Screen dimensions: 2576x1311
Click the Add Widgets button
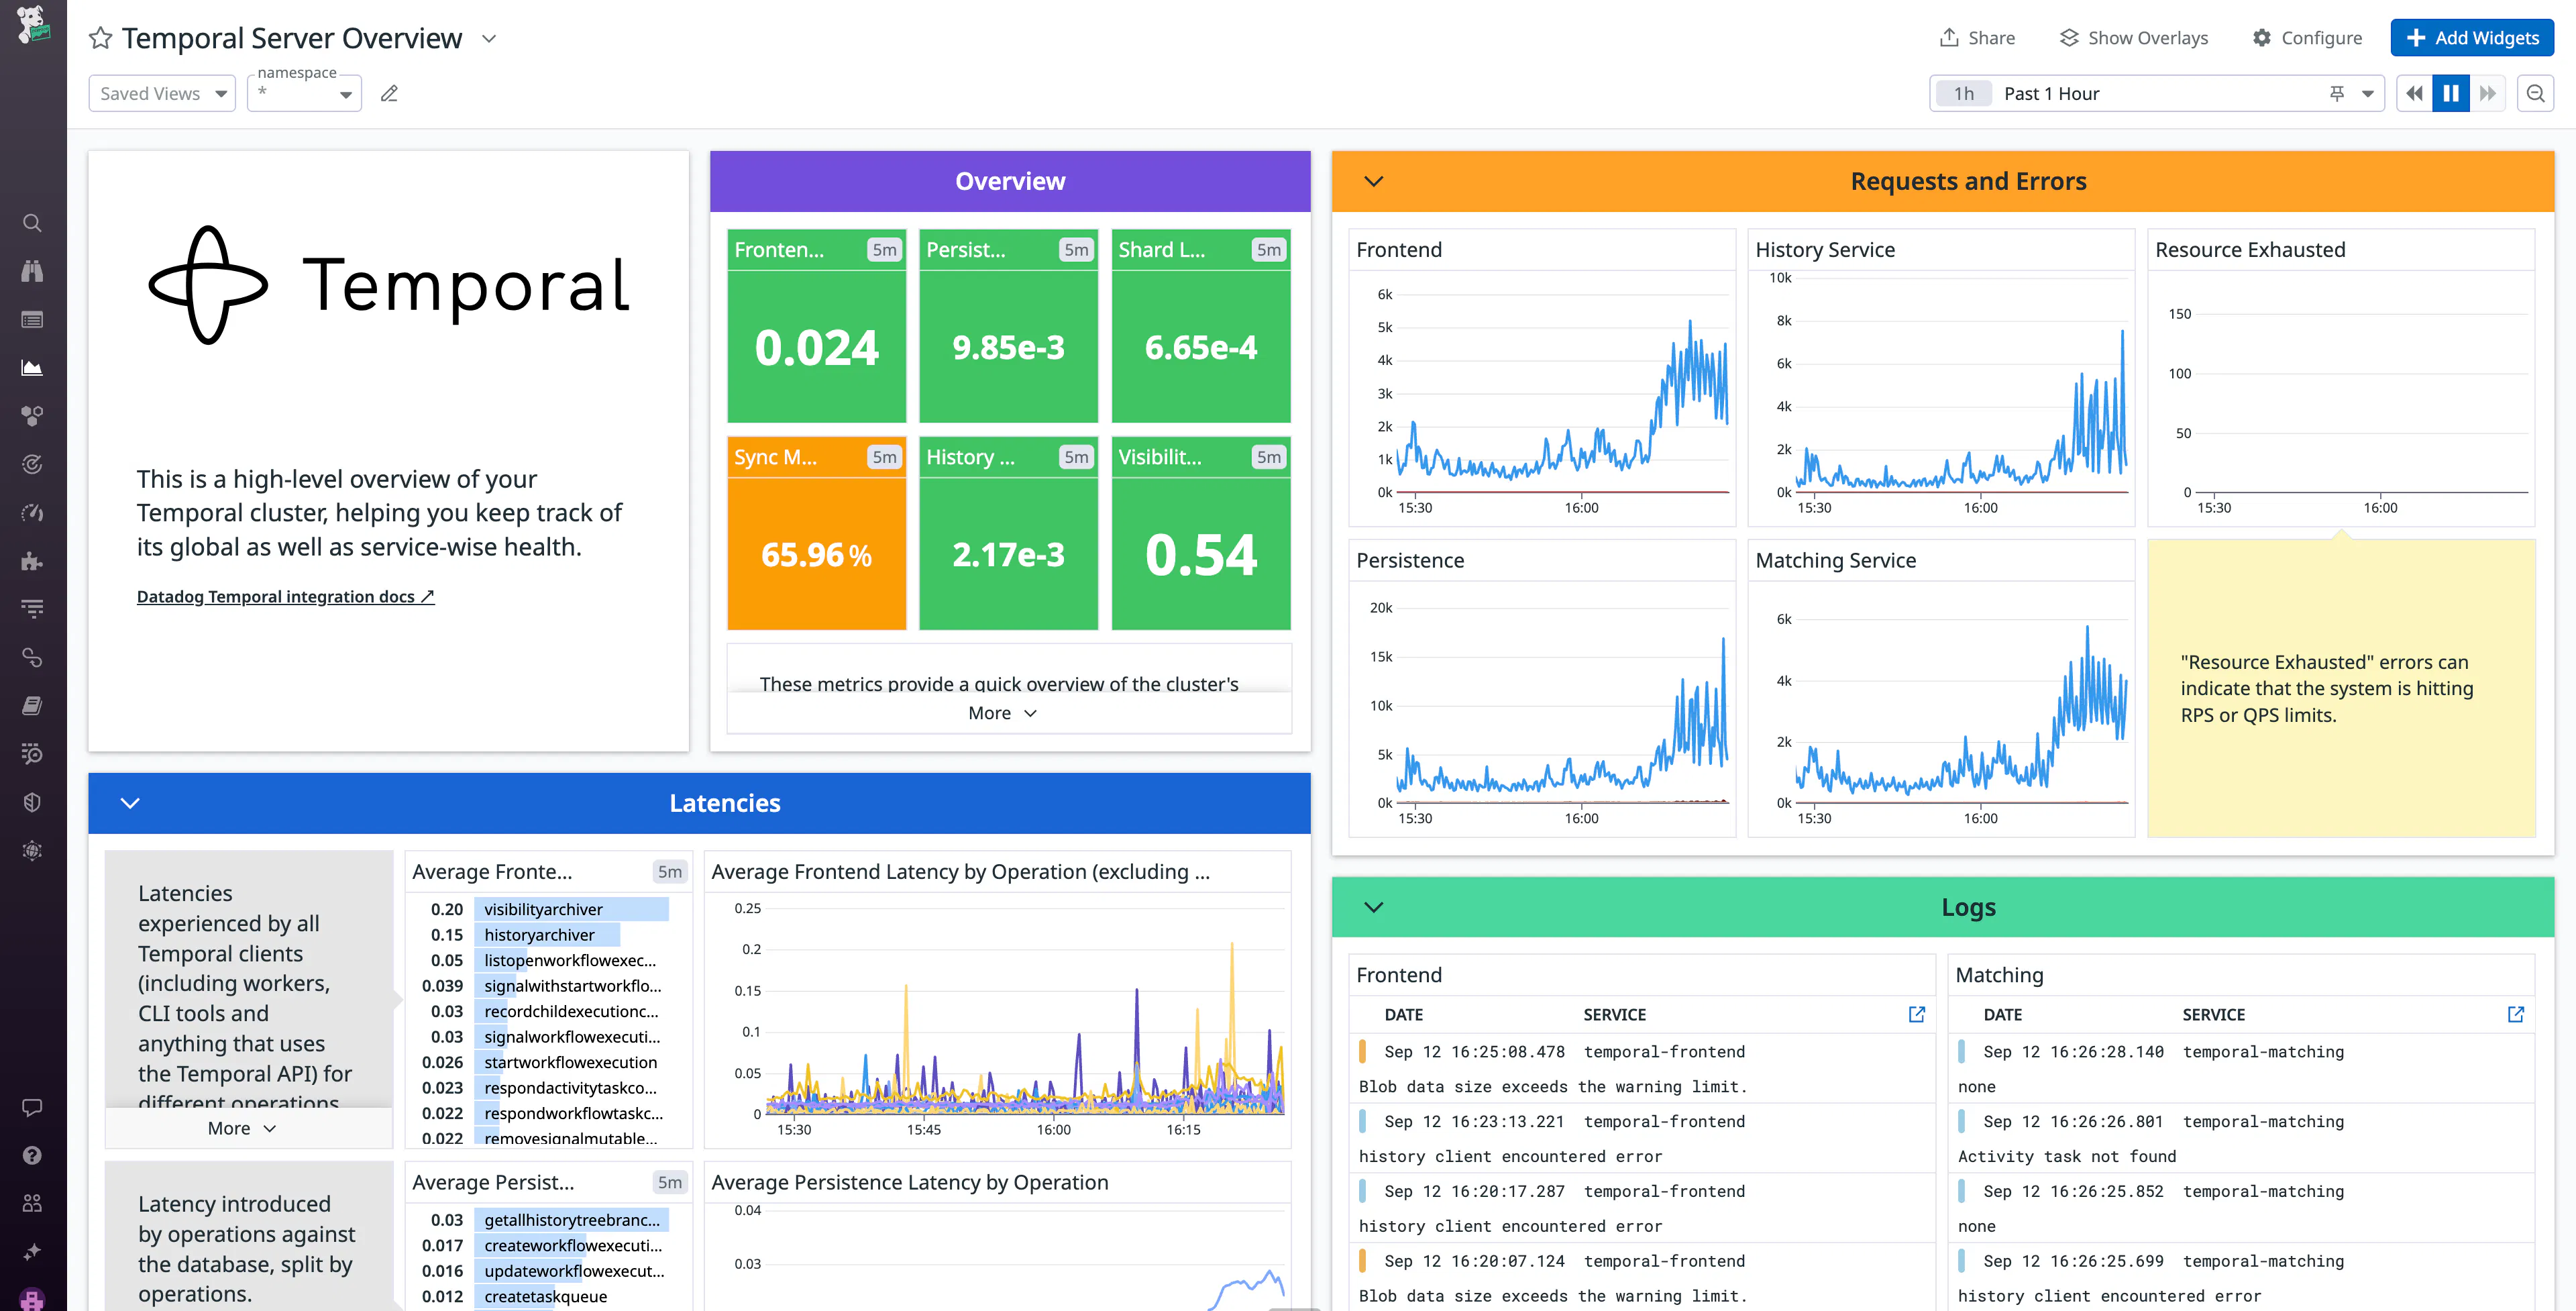pos(2471,37)
